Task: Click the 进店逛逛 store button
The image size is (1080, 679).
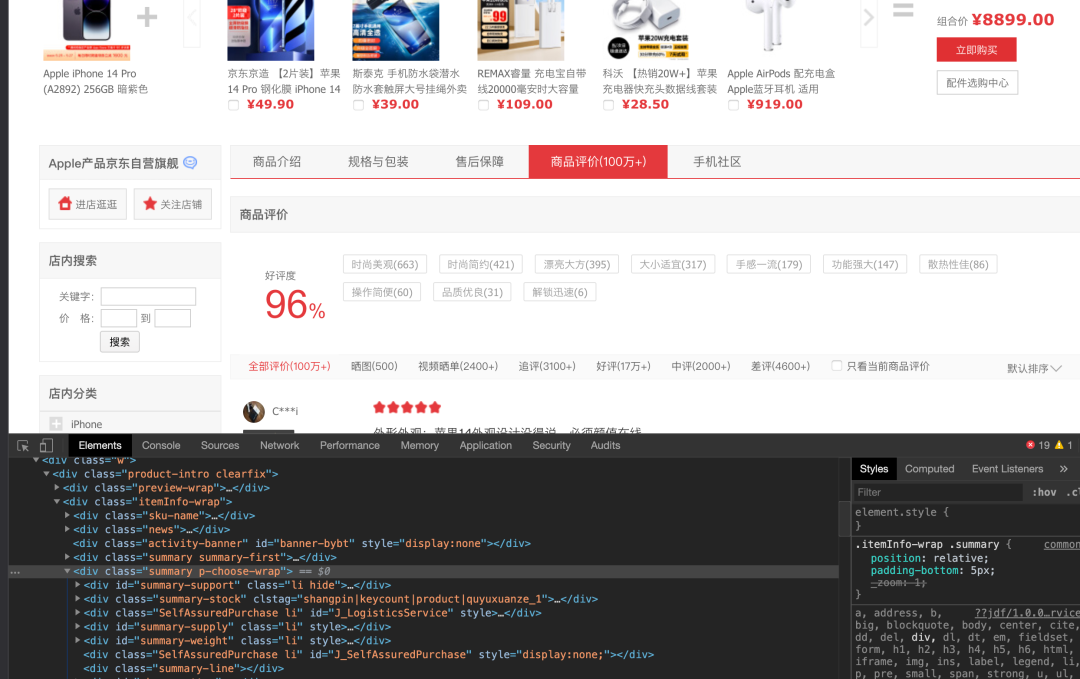Action: [87, 204]
